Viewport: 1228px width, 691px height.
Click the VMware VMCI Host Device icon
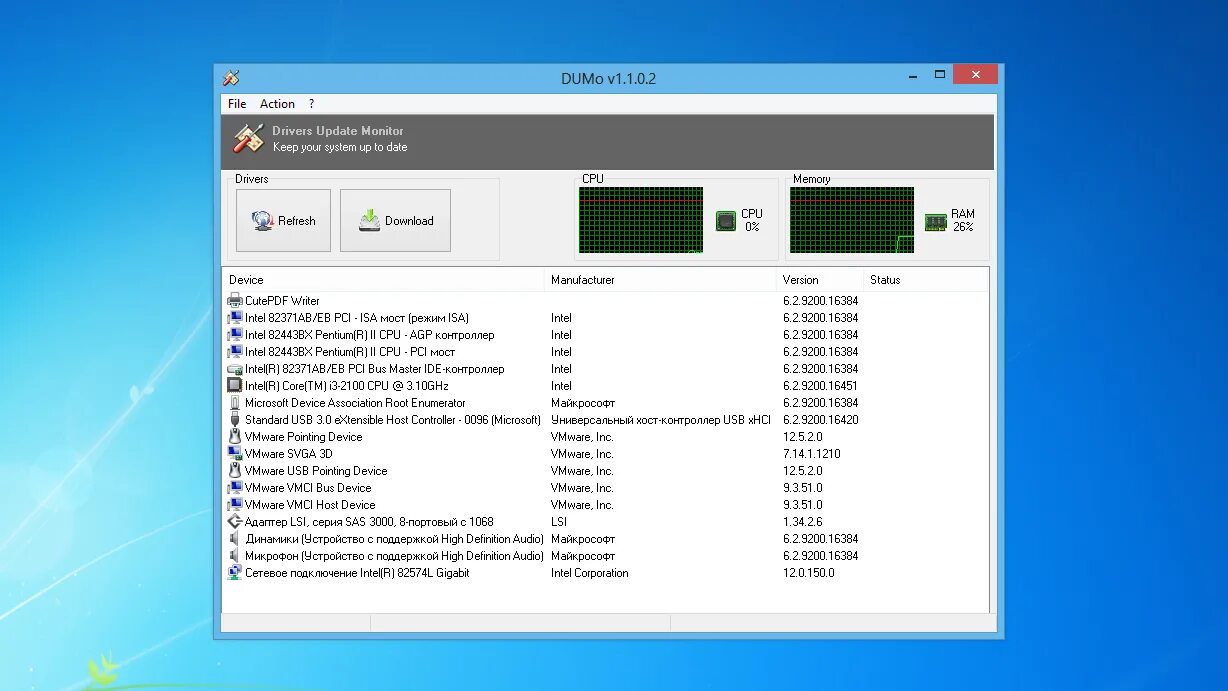click(235, 505)
